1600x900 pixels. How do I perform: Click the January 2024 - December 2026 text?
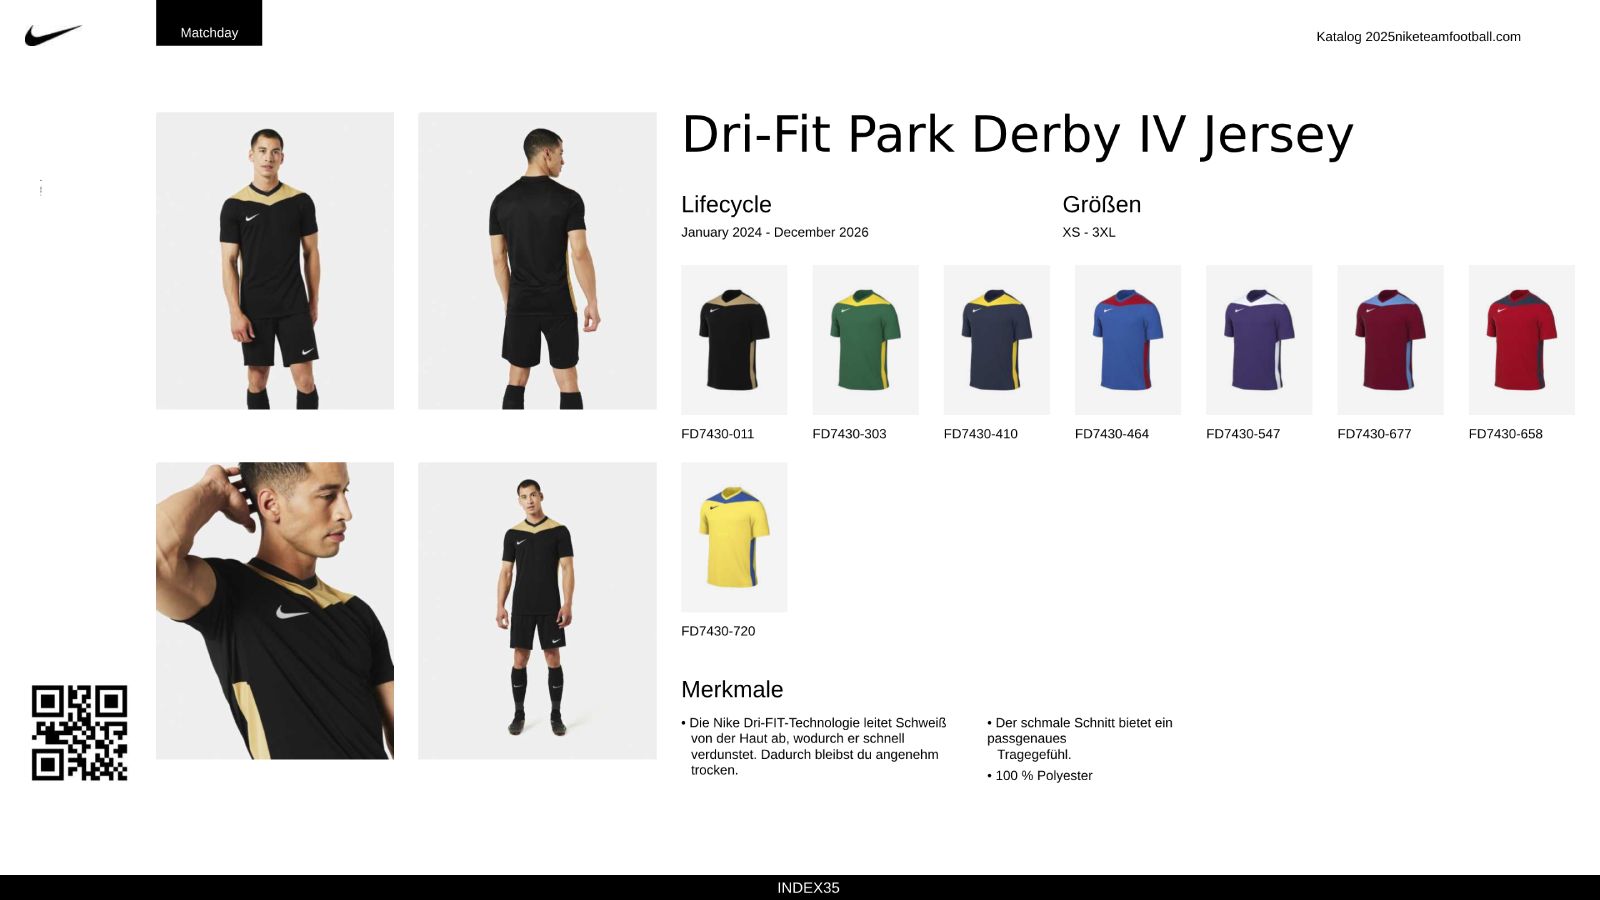click(775, 232)
